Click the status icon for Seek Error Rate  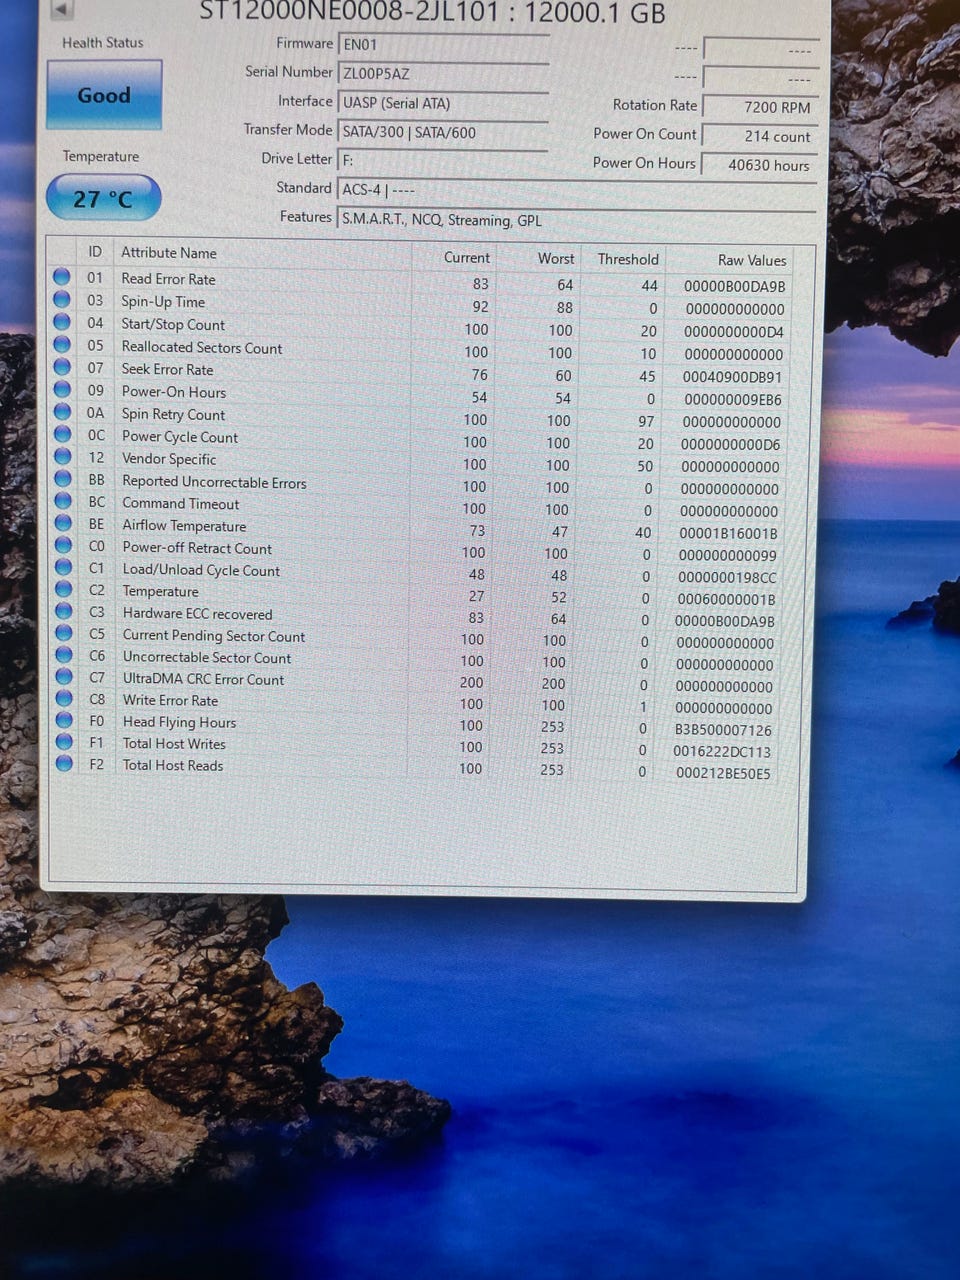click(x=62, y=367)
